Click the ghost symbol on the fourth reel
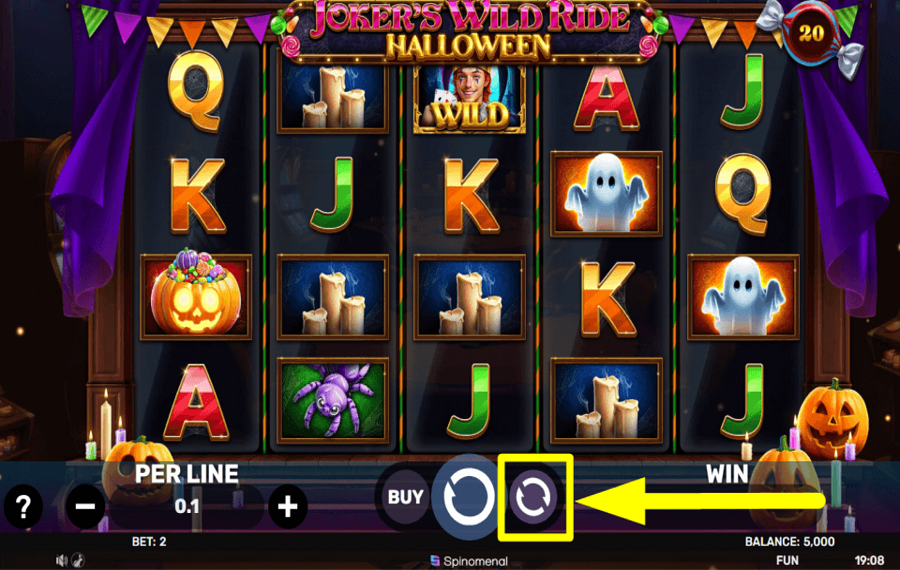 (606, 194)
